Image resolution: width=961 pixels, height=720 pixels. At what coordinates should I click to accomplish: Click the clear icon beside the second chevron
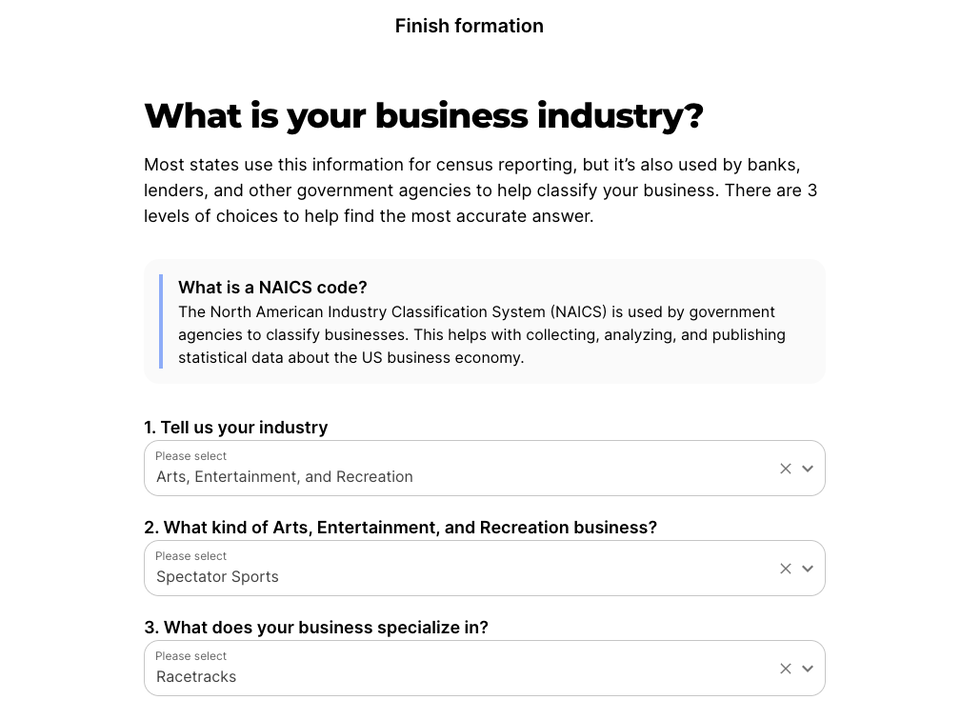(x=786, y=568)
